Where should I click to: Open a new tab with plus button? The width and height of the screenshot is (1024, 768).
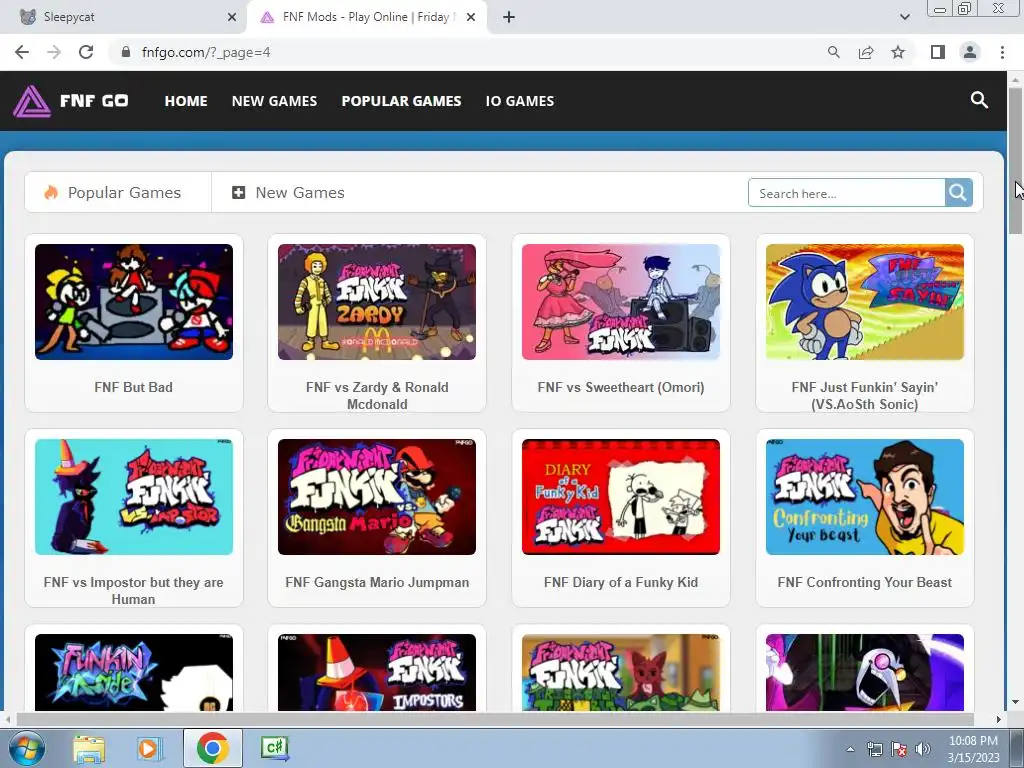(509, 18)
